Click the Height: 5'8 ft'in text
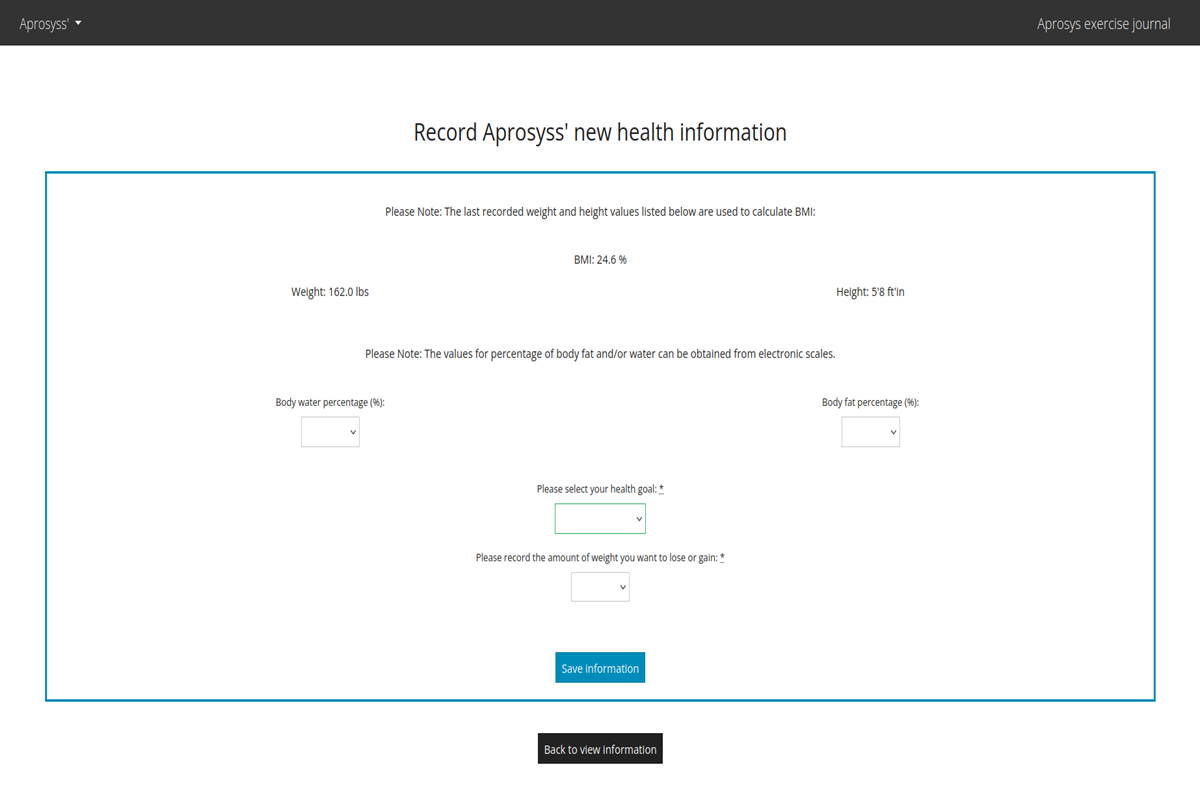Screen dimensions: 1200x800 870,292
